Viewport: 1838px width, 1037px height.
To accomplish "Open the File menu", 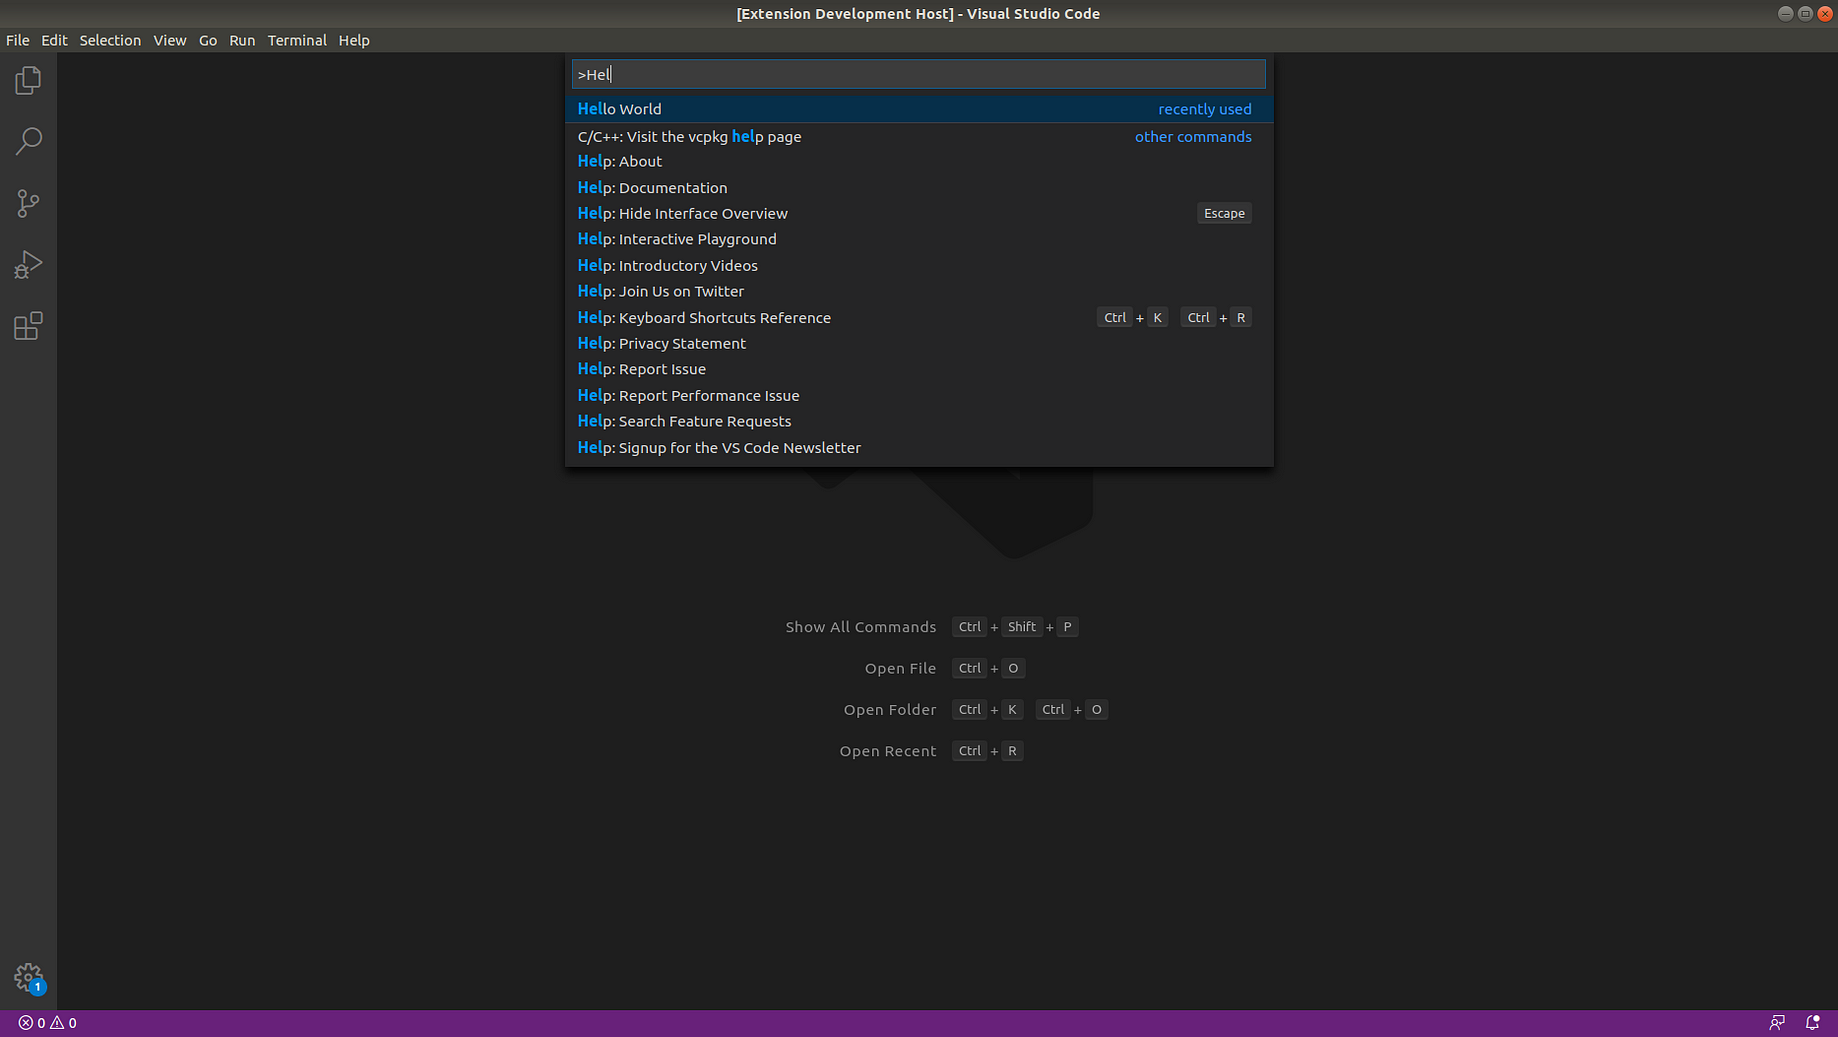I will [17, 40].
